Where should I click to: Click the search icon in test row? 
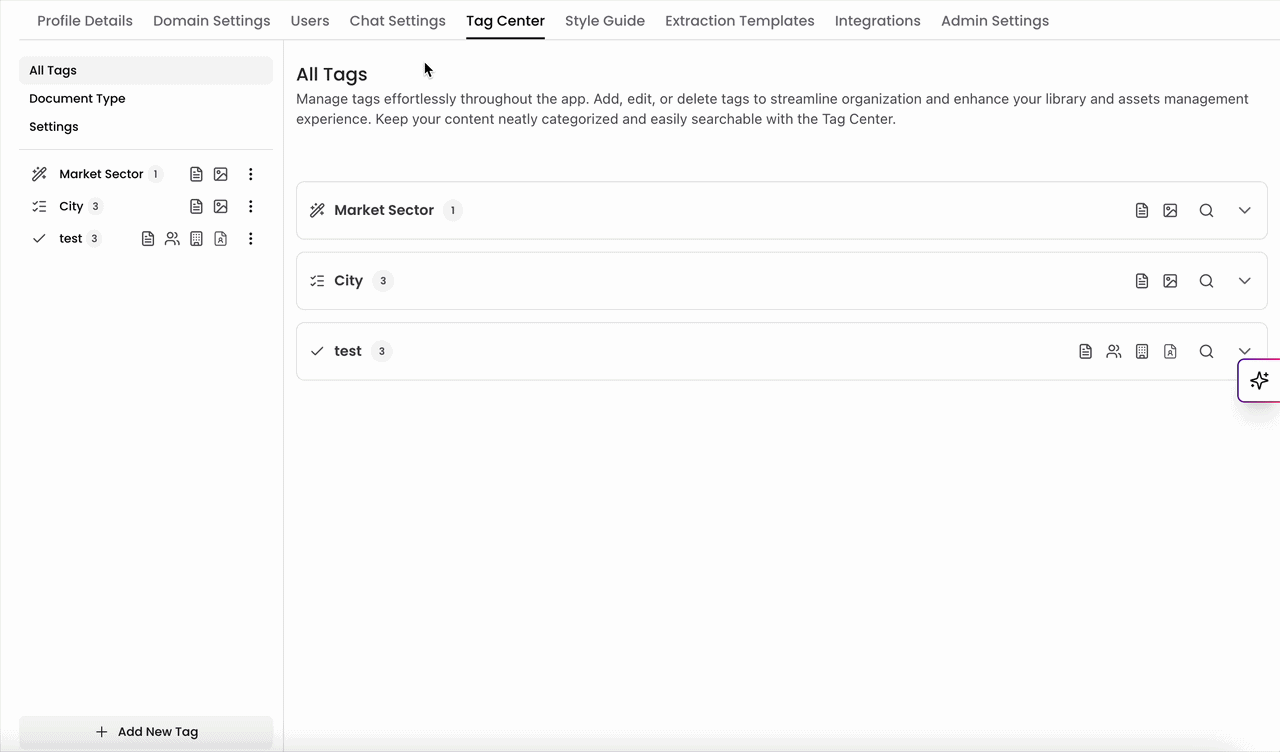click(x=1206, y=351)
